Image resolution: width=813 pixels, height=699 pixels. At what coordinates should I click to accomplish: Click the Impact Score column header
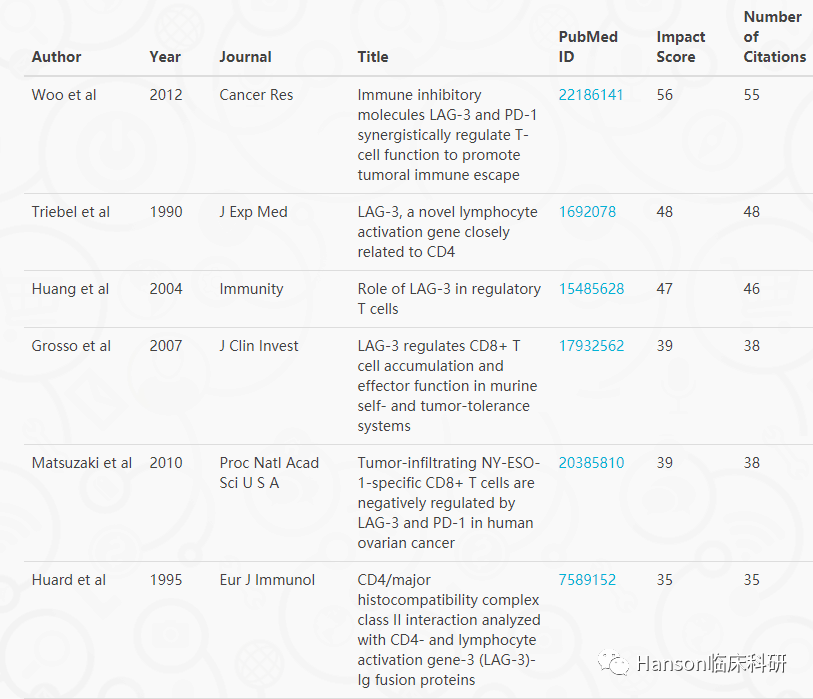pos(681,47)
